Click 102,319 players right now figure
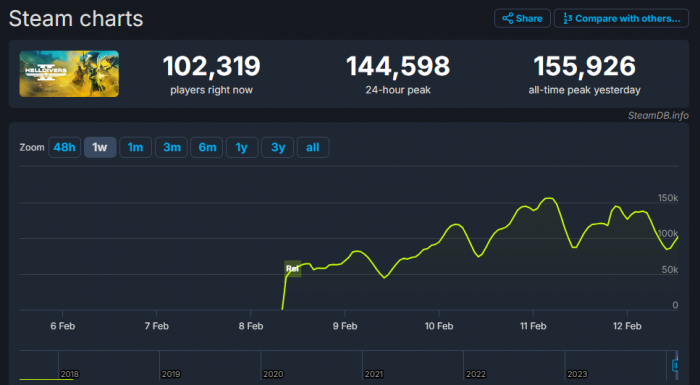Image resolution: width=700 pixels, height=385 pixels. 212,66
